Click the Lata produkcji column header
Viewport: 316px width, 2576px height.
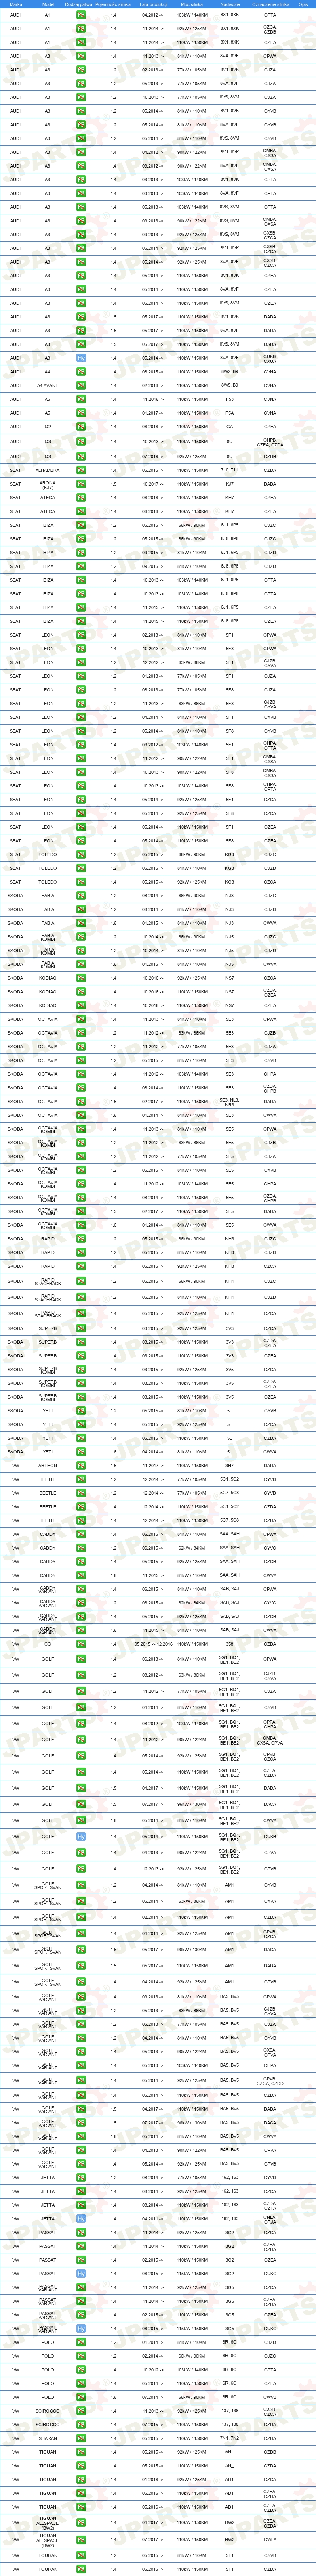(x=151, y=4)
